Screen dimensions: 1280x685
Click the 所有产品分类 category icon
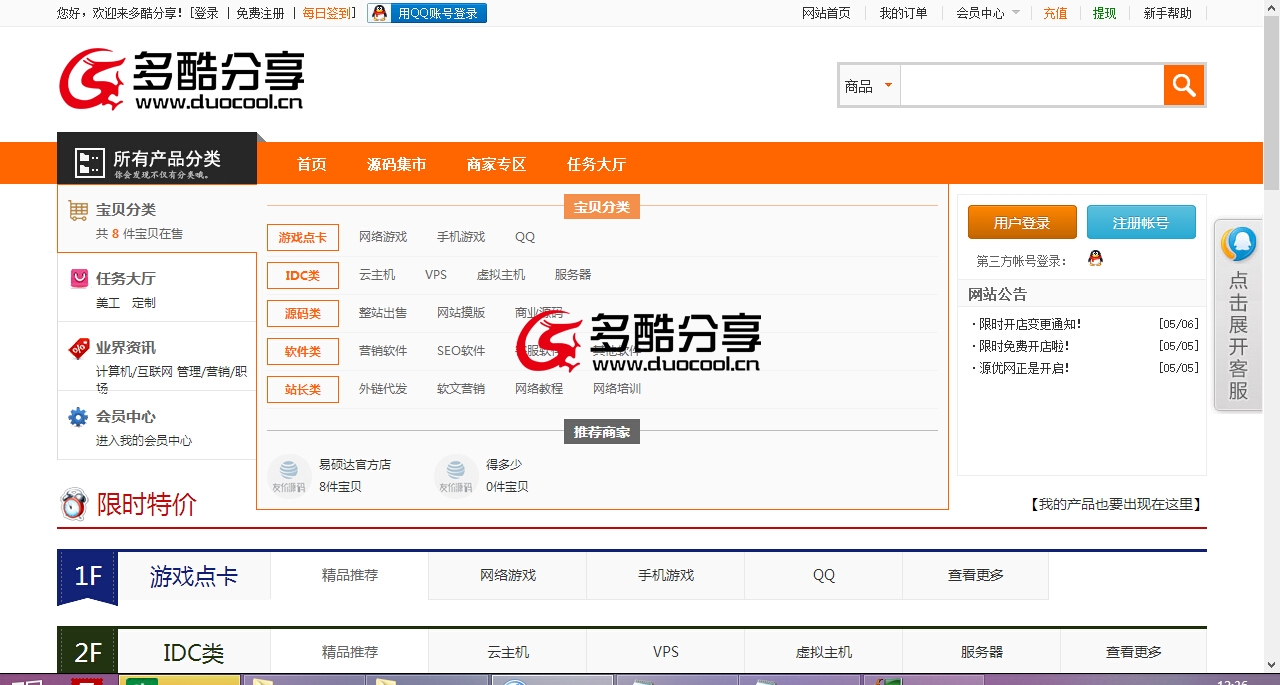[x=90, y=163]
